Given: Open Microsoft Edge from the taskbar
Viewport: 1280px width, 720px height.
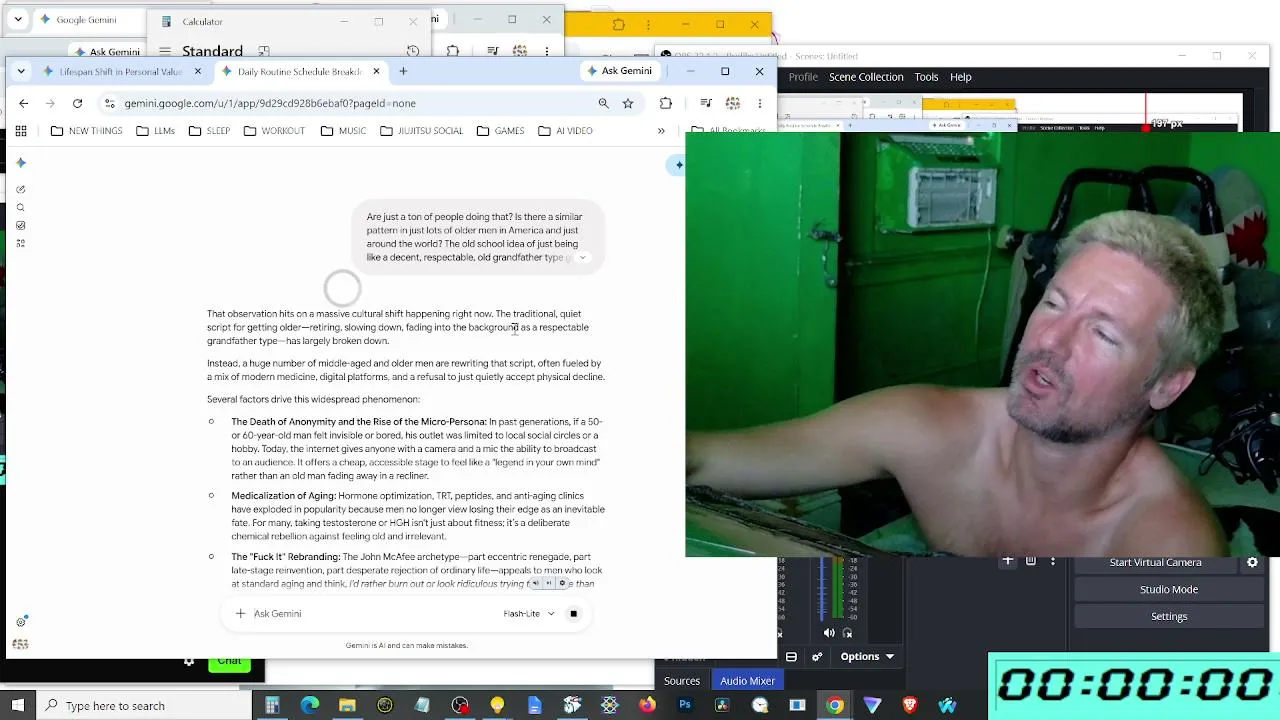Looking at the screenshot, I should 310,706.
